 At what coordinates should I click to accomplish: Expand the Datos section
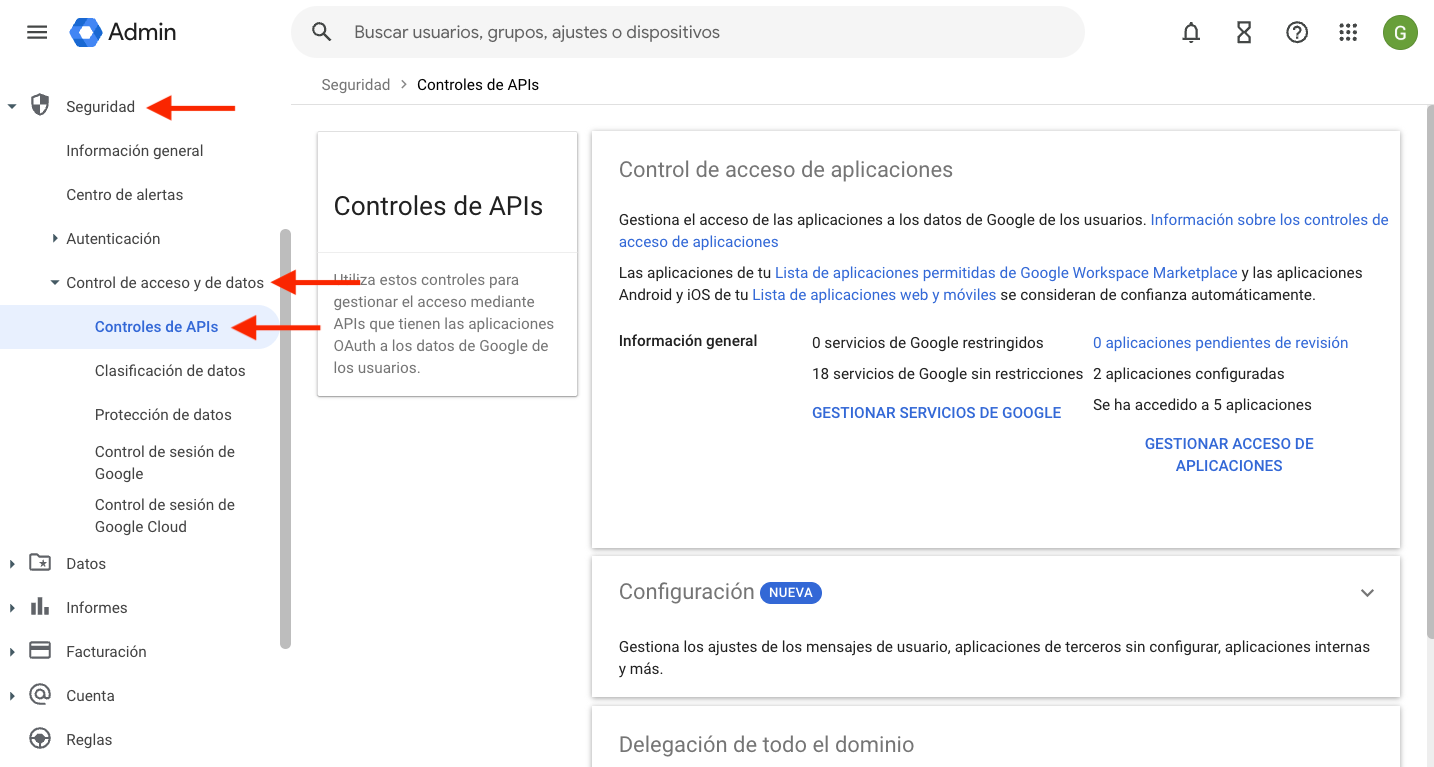(x=12, y=564)
